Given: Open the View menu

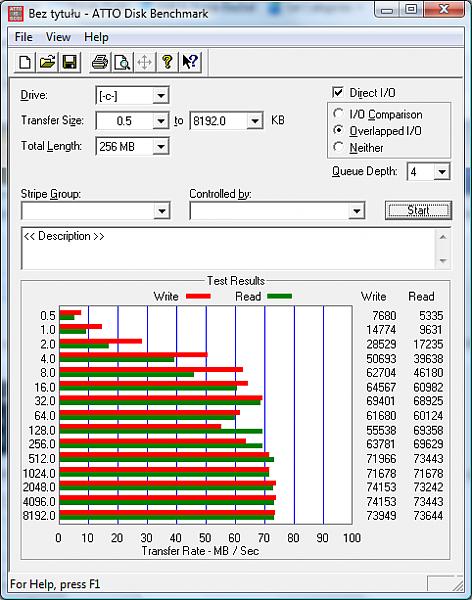Looking at the screenshot, I should tap(58, 37).
